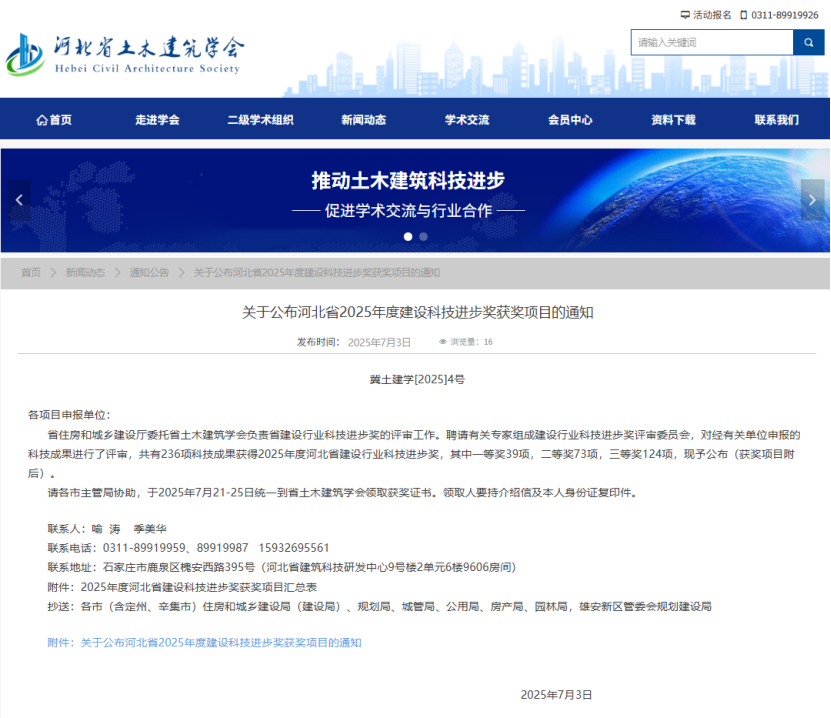Open the 资料下载 menu item

(x=673, y=120)
